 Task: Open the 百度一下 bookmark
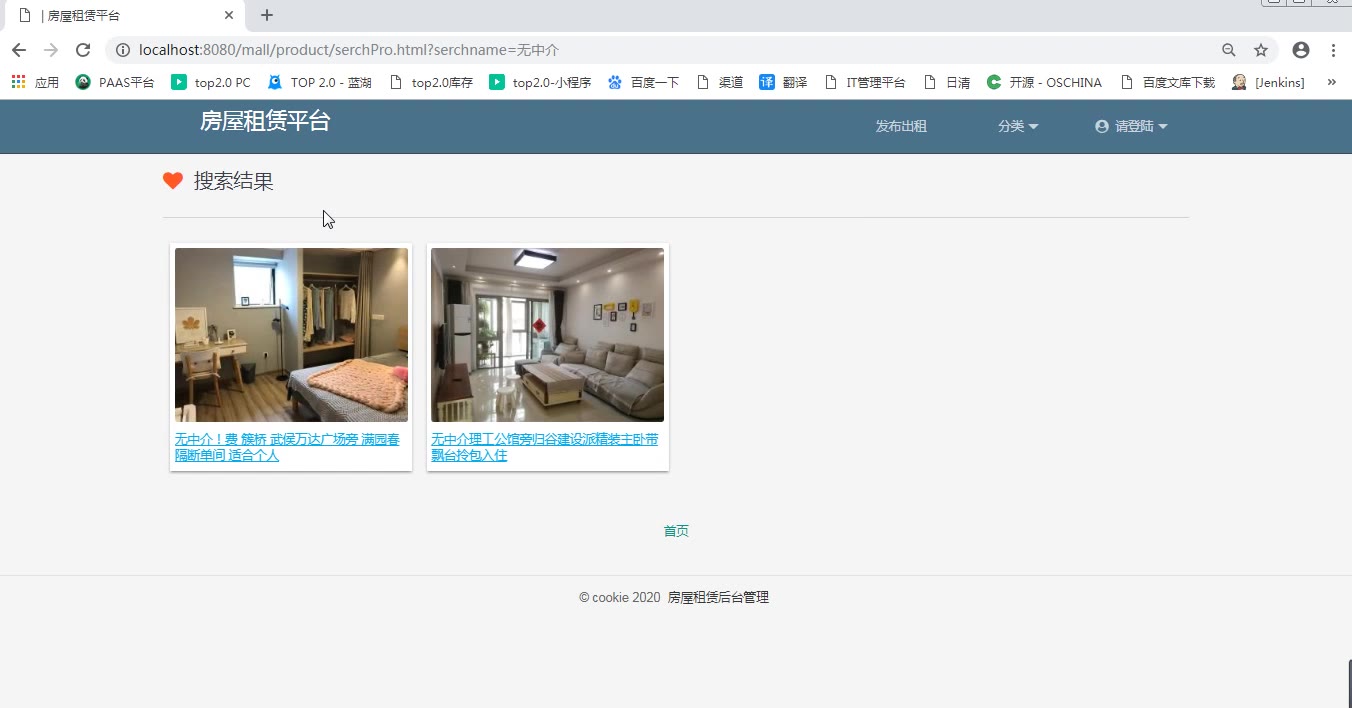pos(643,82)
